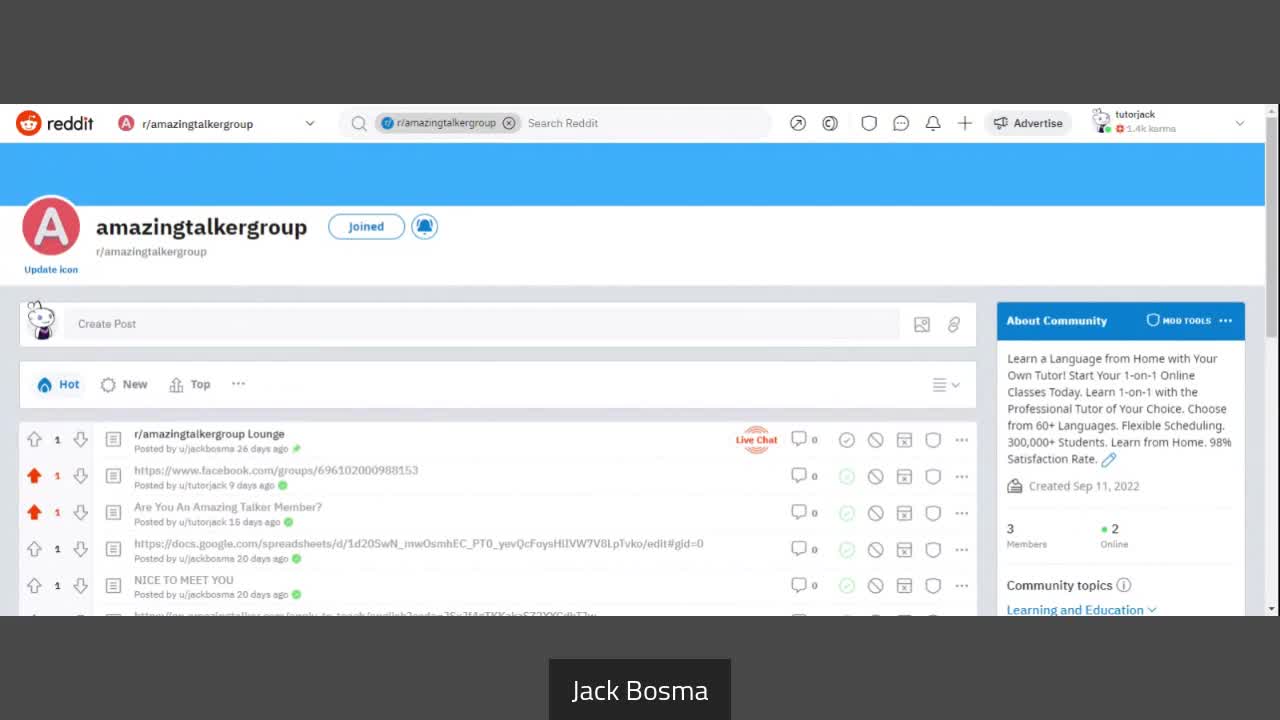Upvote the r/amazingtalkergroup Lounge post
Viewport: 1280px width, 720px height.
click(x=34, y=439)
